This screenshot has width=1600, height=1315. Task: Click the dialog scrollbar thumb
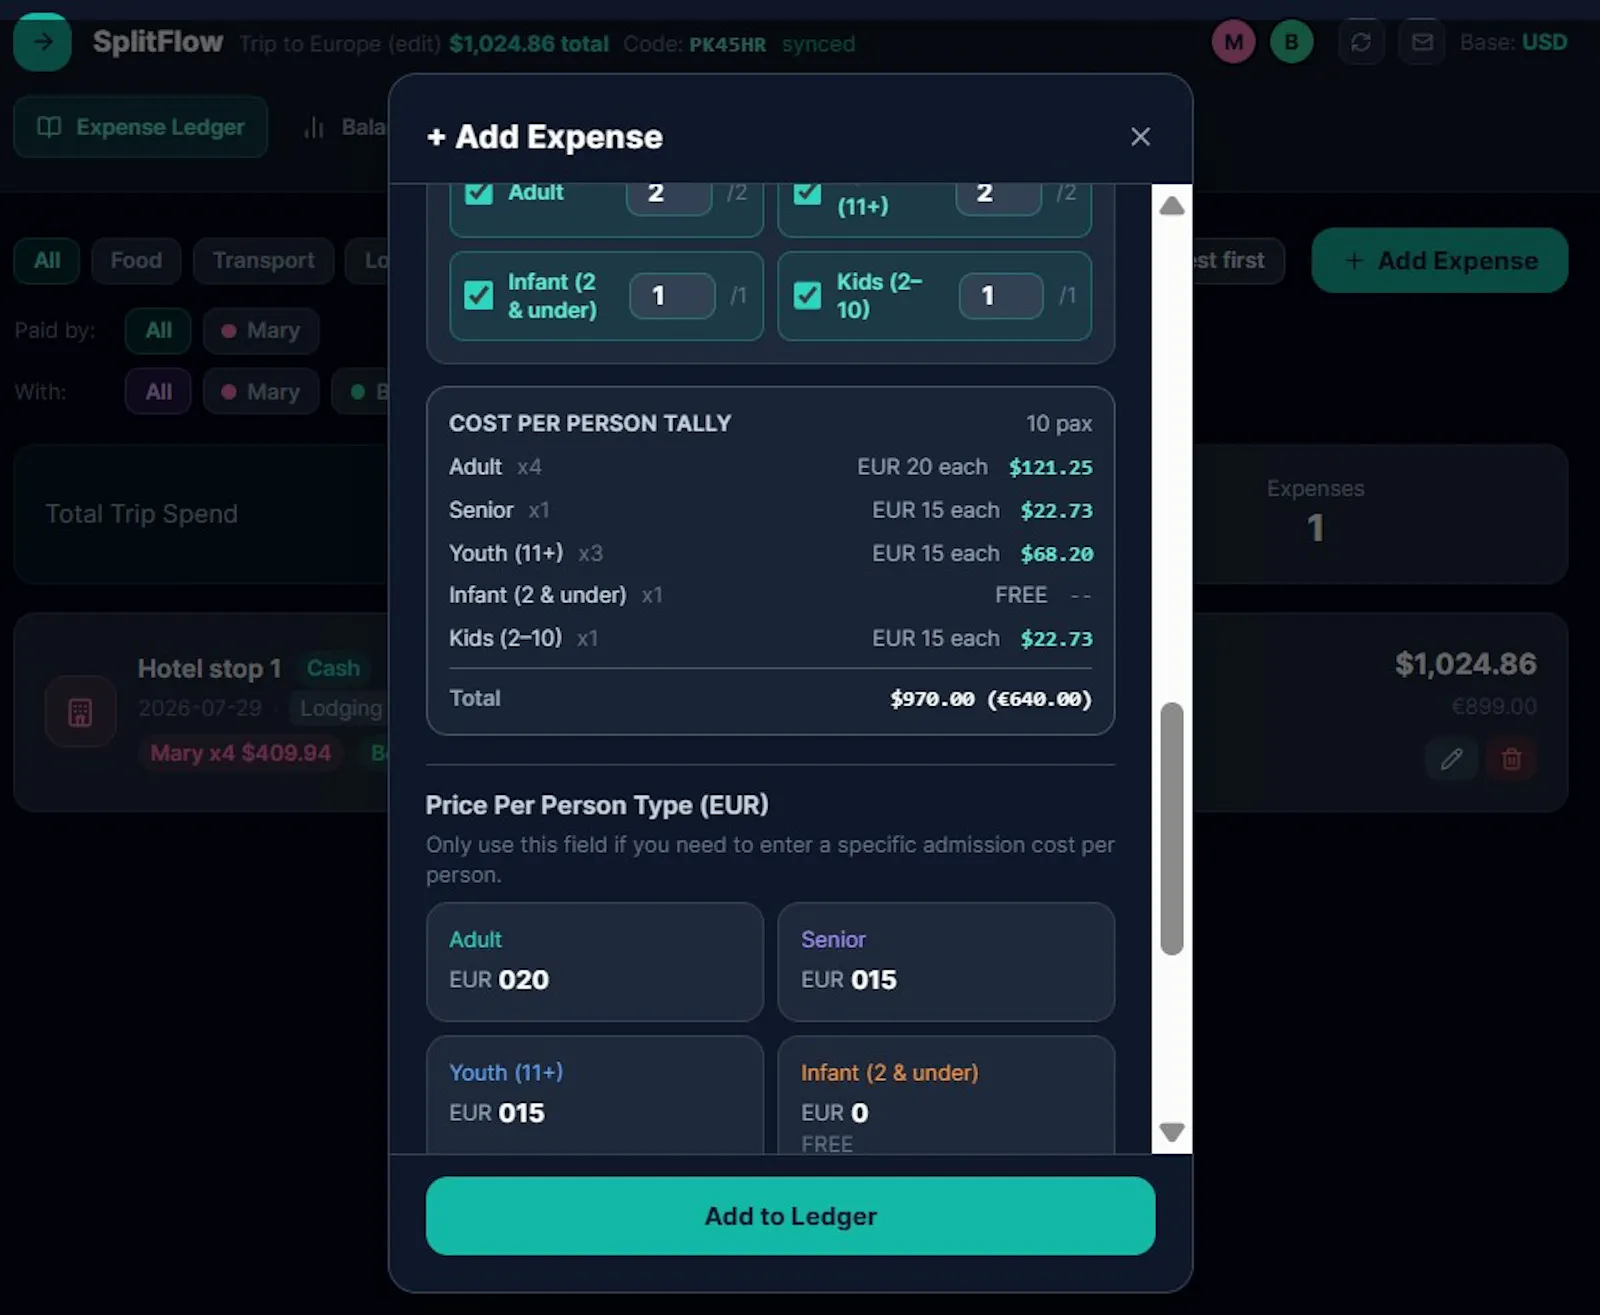1172,828
